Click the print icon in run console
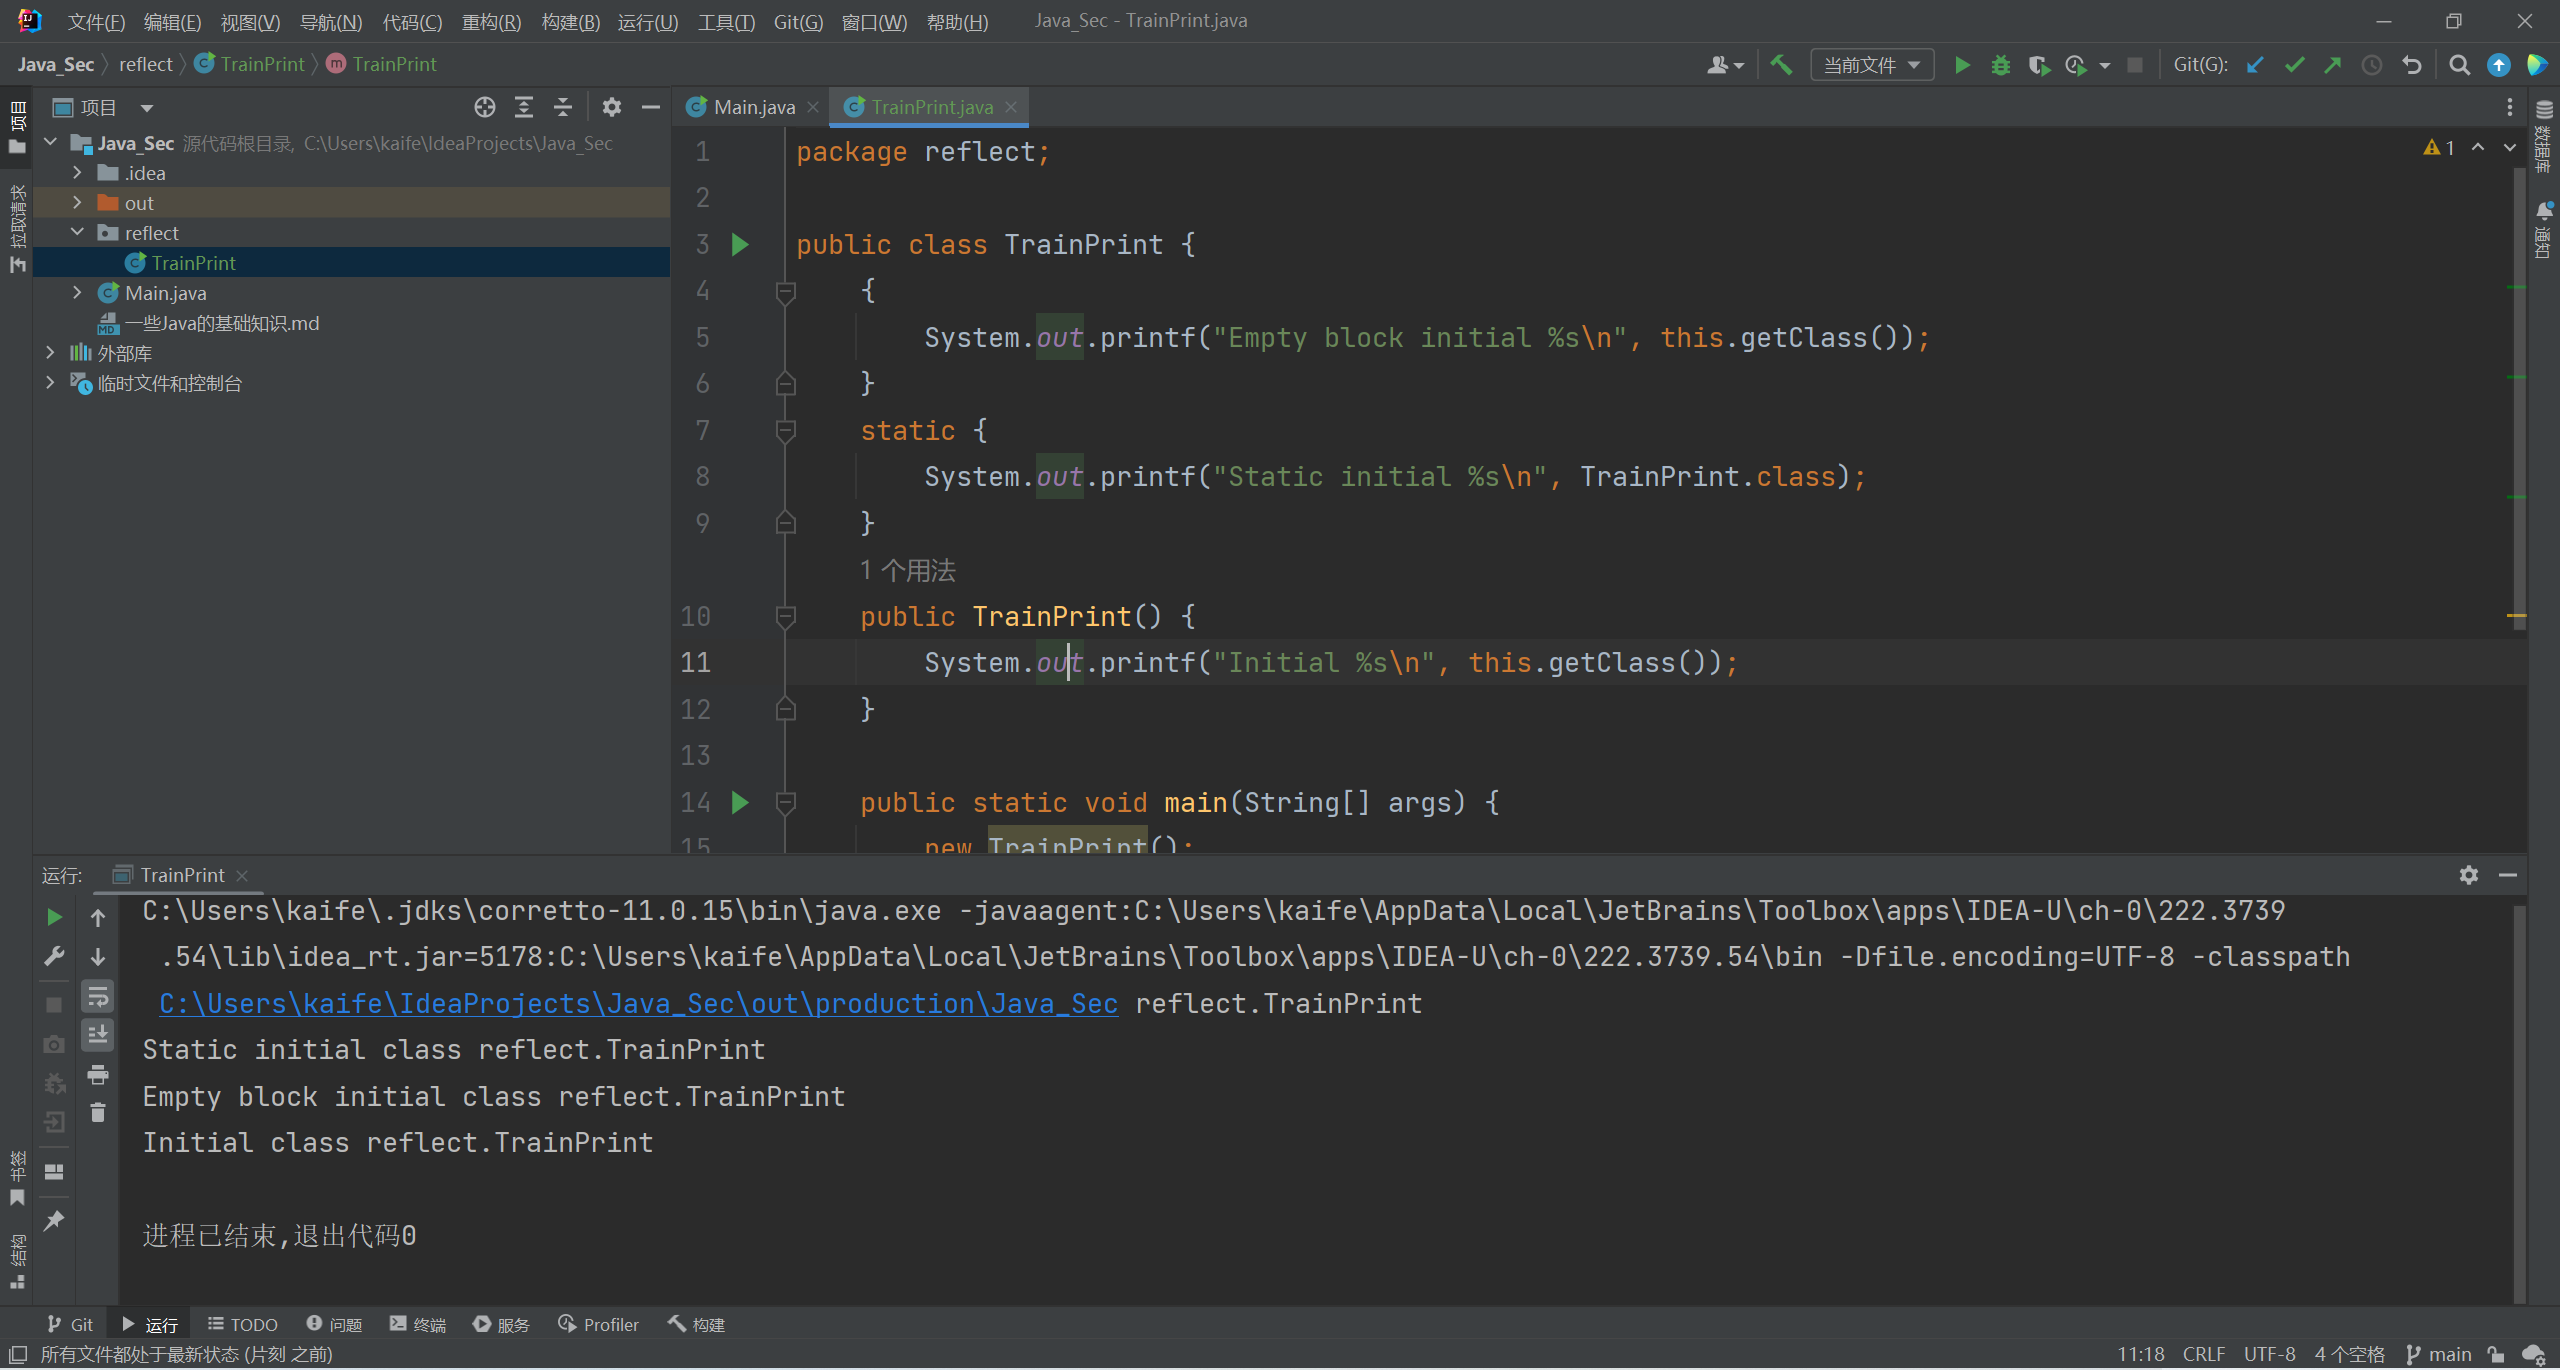The width and height of the screenshot is (2560, 1370). point(98,1075)
